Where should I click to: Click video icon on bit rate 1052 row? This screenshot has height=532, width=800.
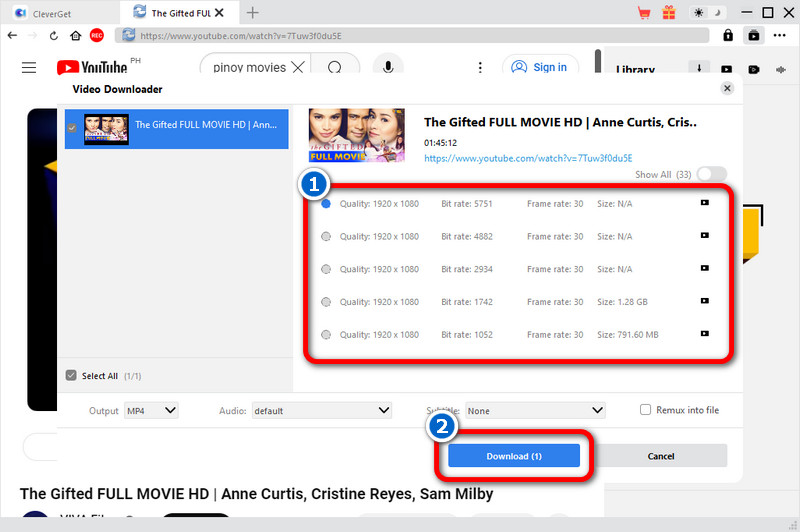[x=705, y=333]
